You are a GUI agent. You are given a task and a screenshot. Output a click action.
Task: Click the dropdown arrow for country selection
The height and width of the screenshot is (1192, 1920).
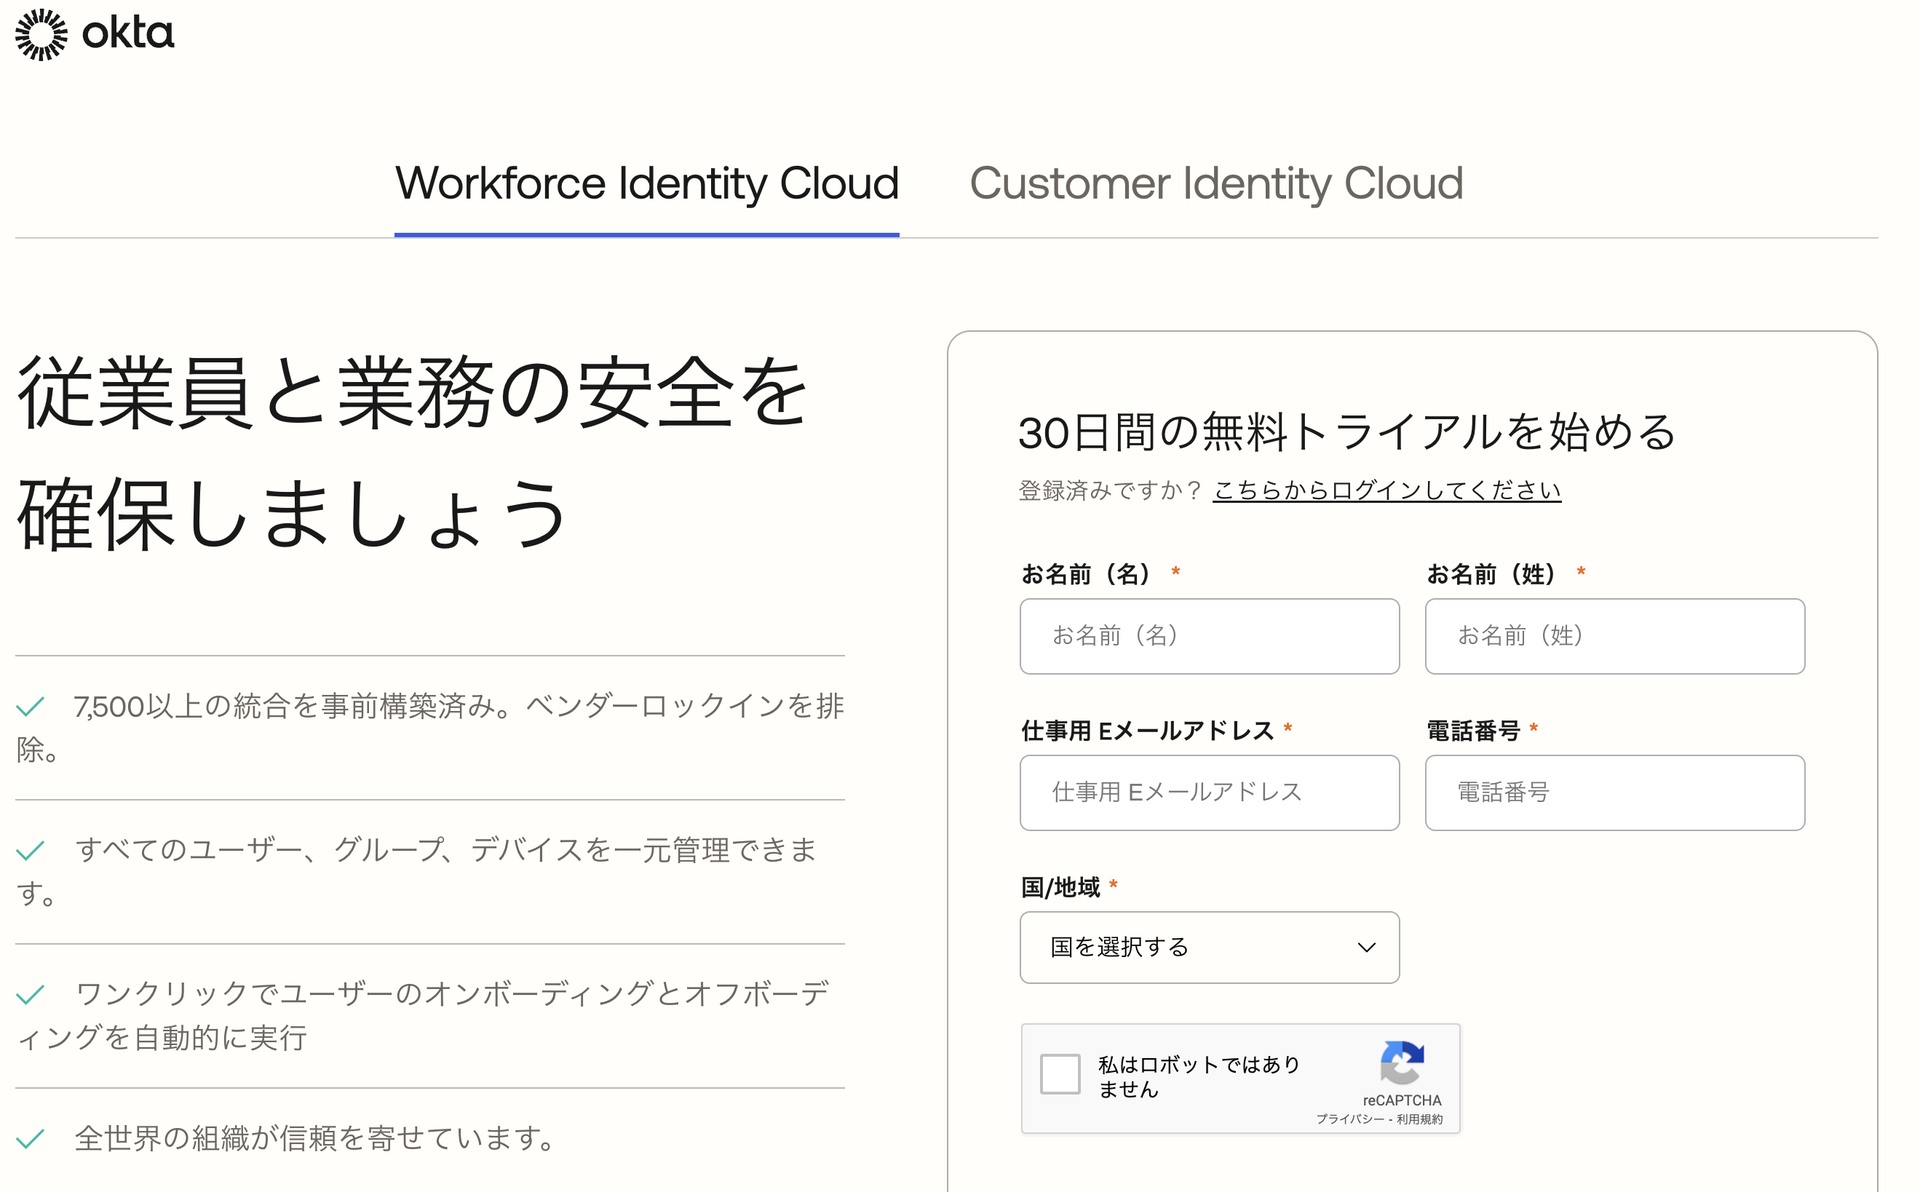point(1362,948)
